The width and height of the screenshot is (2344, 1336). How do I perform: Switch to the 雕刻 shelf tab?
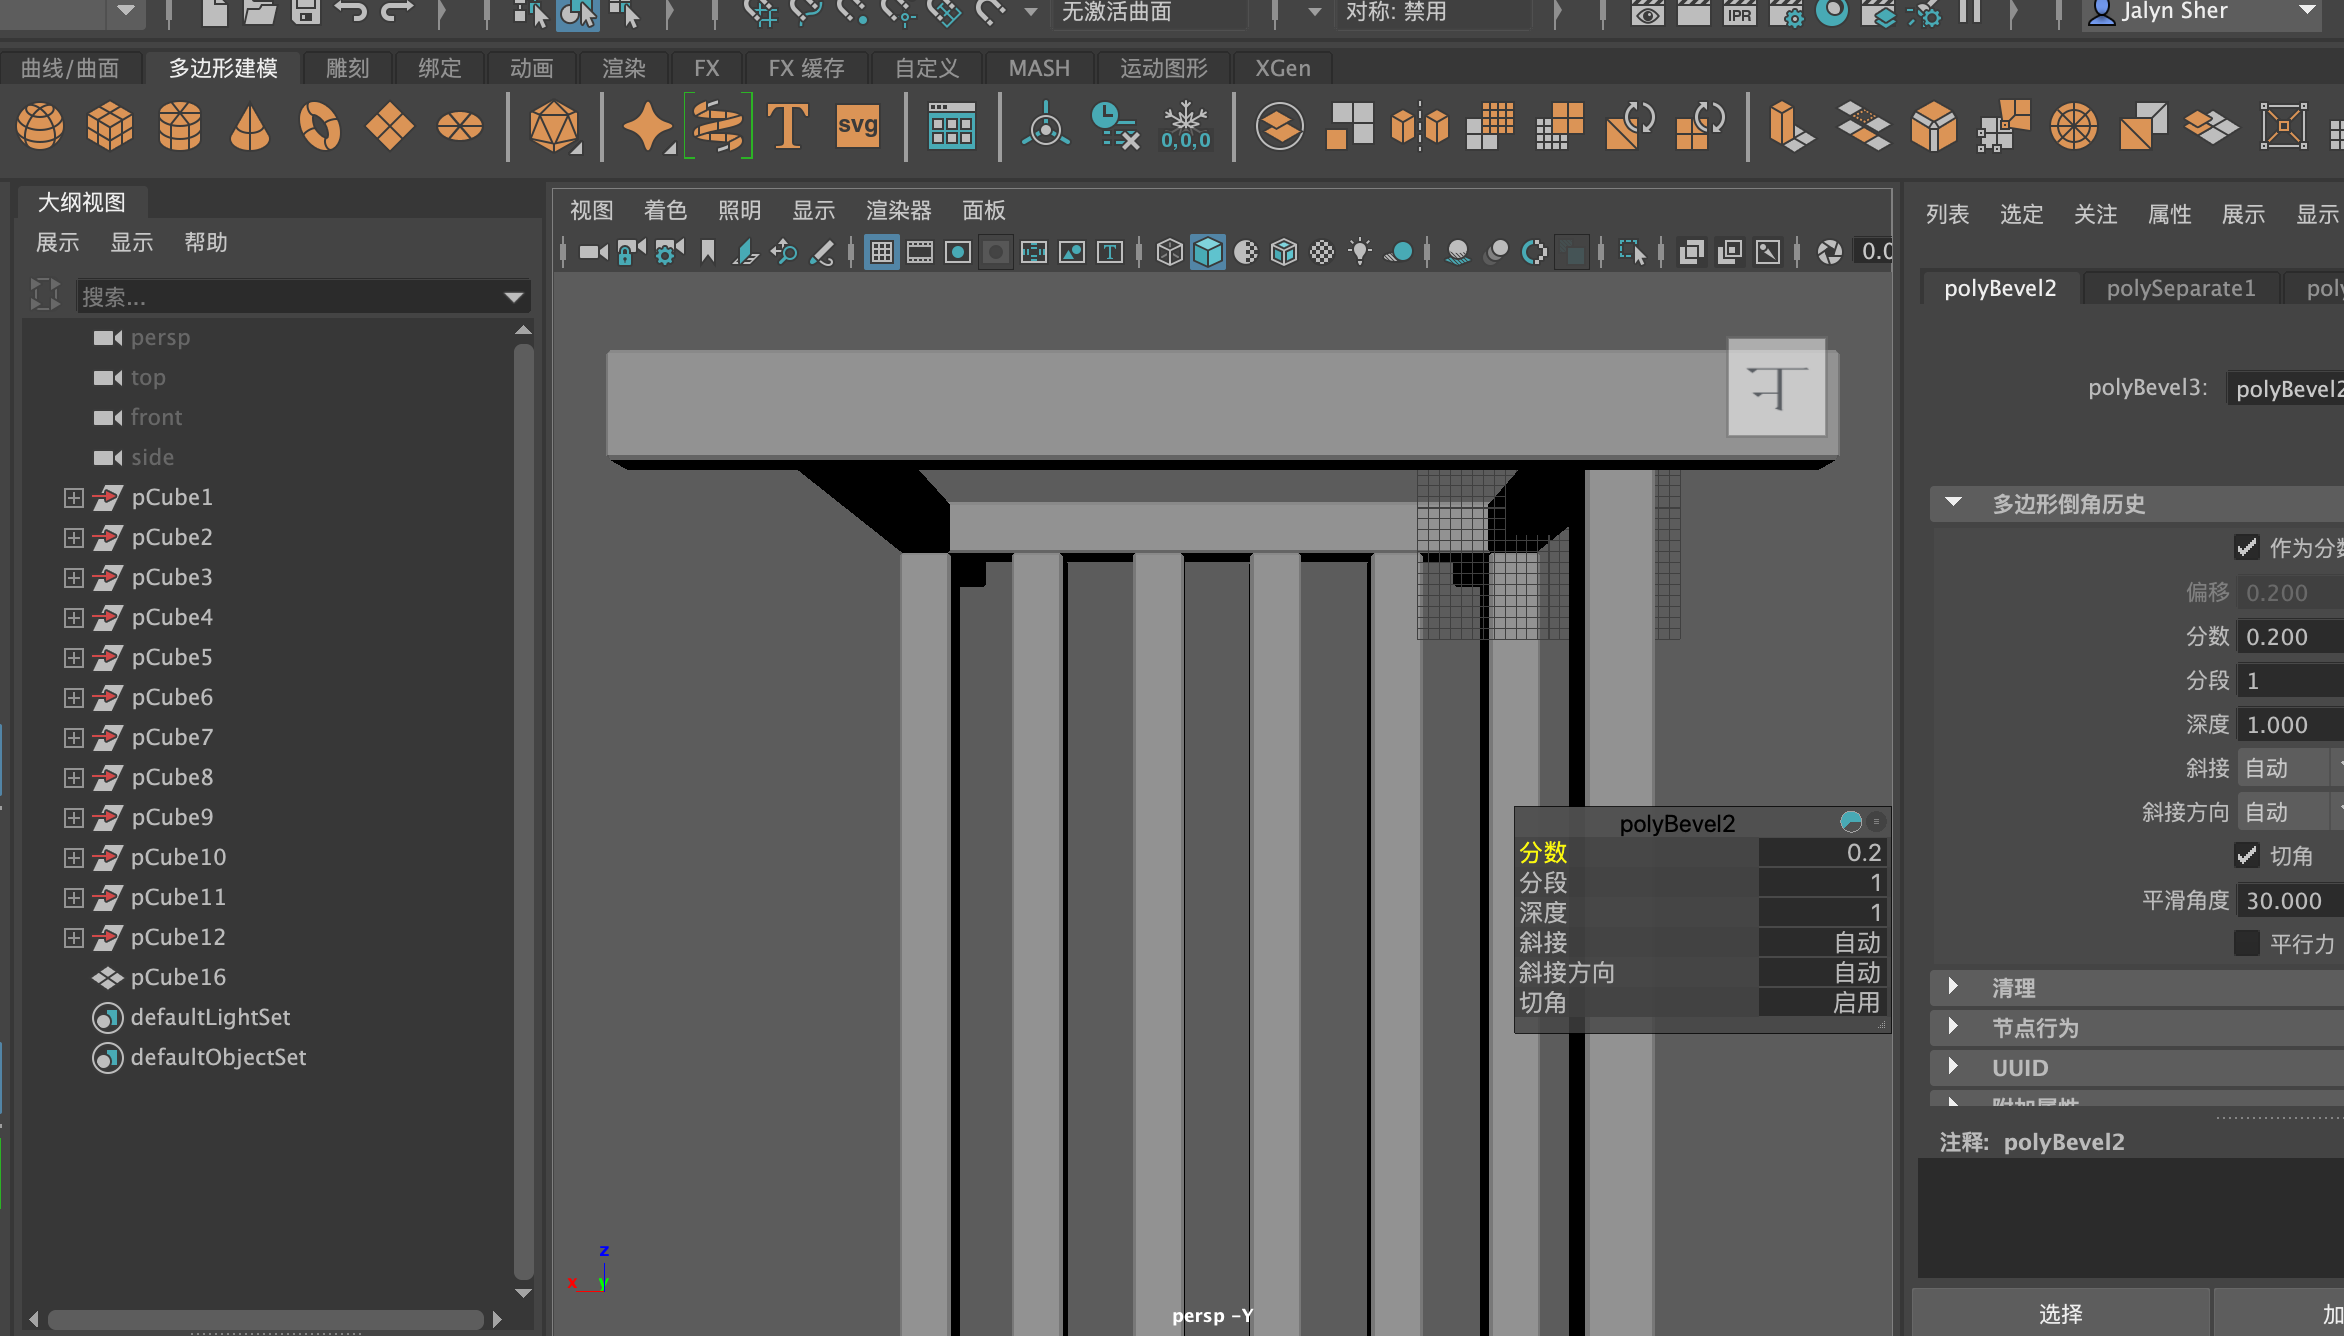coord(347,68)
